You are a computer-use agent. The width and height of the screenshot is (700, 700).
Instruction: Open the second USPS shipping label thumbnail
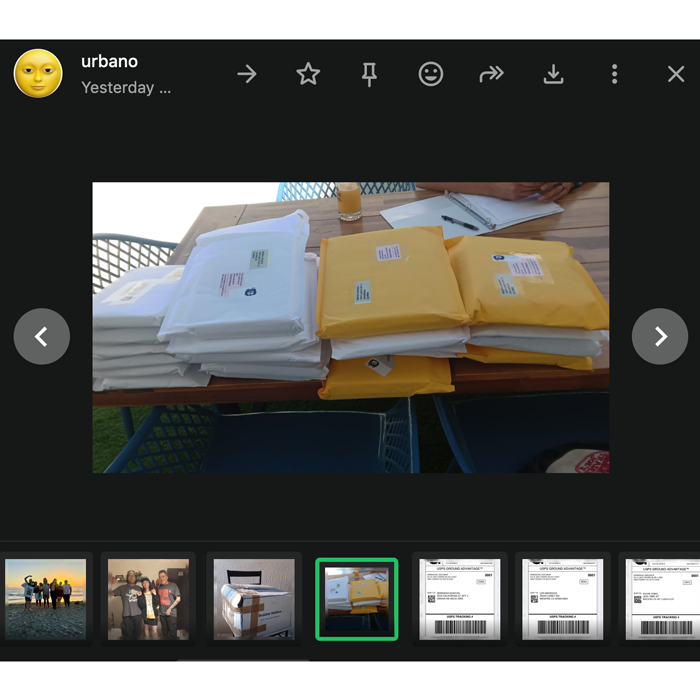[562, 598]
